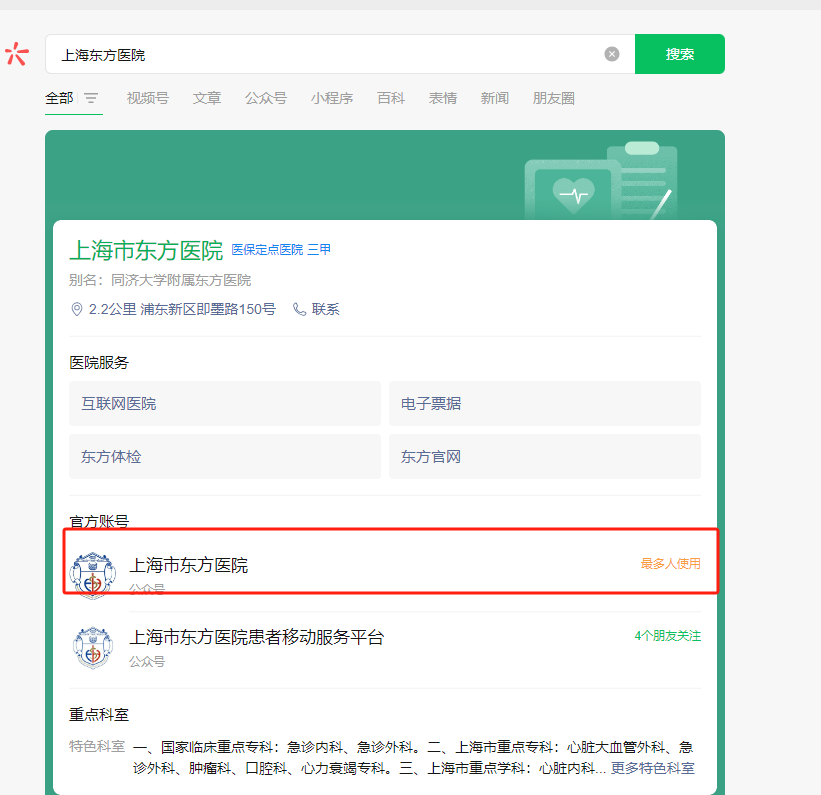Click the 4个朋友关注 label
Viewport: 821px width, 795px height.
tap(668, 636)
